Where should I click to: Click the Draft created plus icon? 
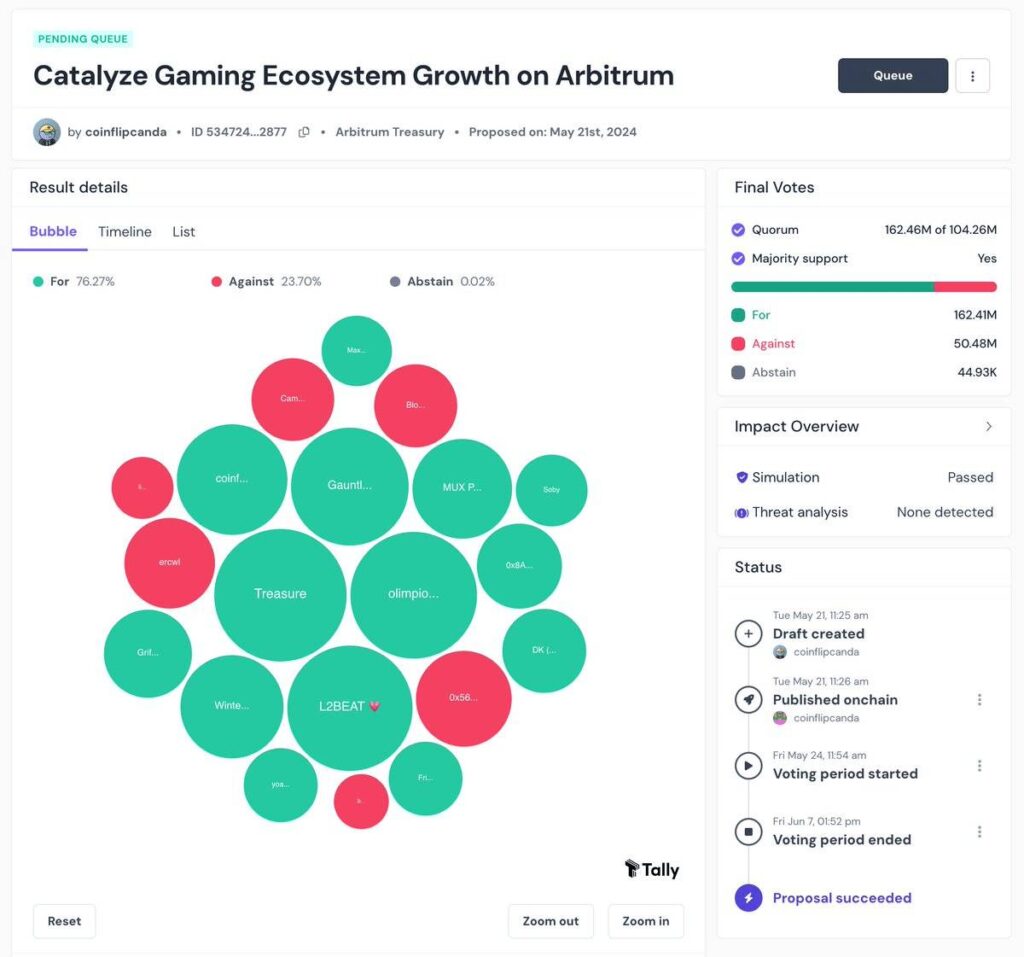[x=748, y=634]
